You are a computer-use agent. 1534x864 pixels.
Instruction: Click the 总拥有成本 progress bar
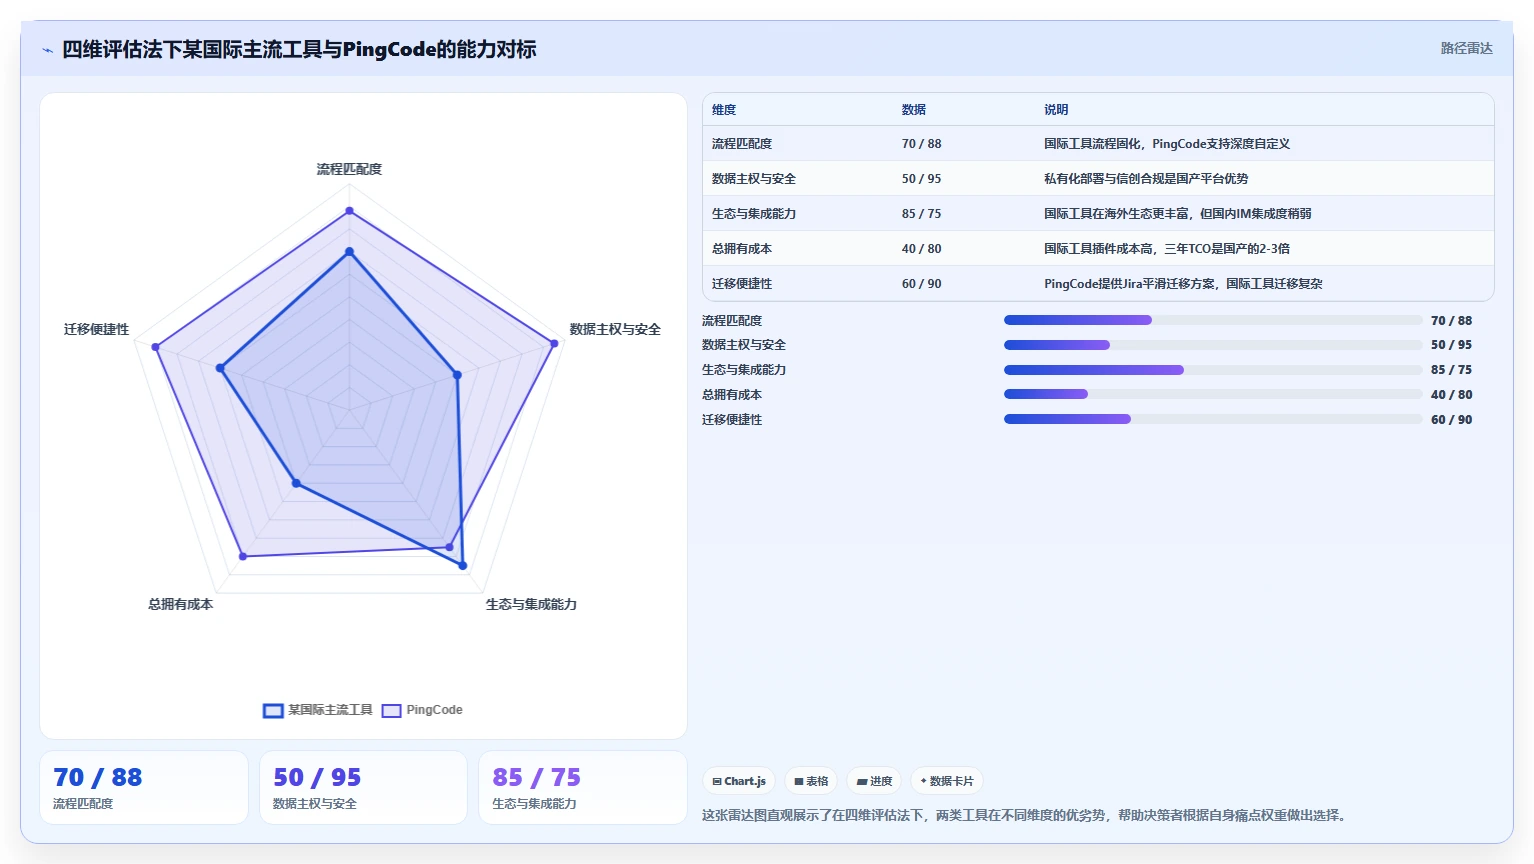[1213, 394]
